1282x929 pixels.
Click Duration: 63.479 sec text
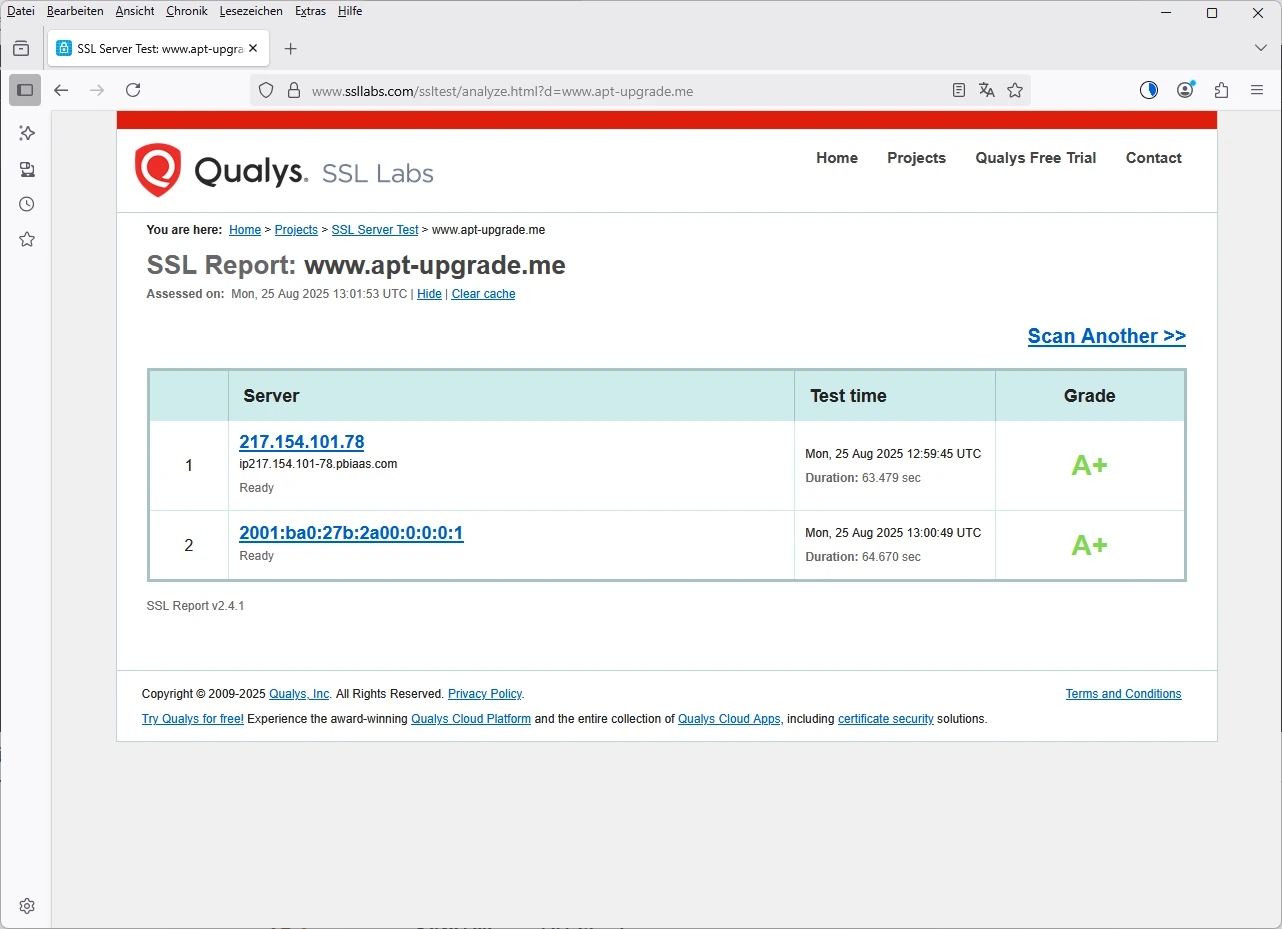click(x=863, y=478)
